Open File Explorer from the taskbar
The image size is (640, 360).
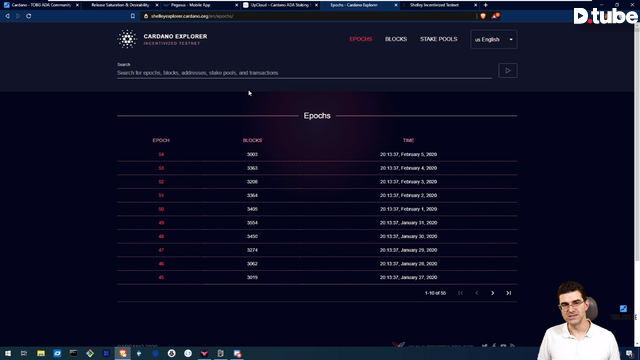(x=41, y=353)
